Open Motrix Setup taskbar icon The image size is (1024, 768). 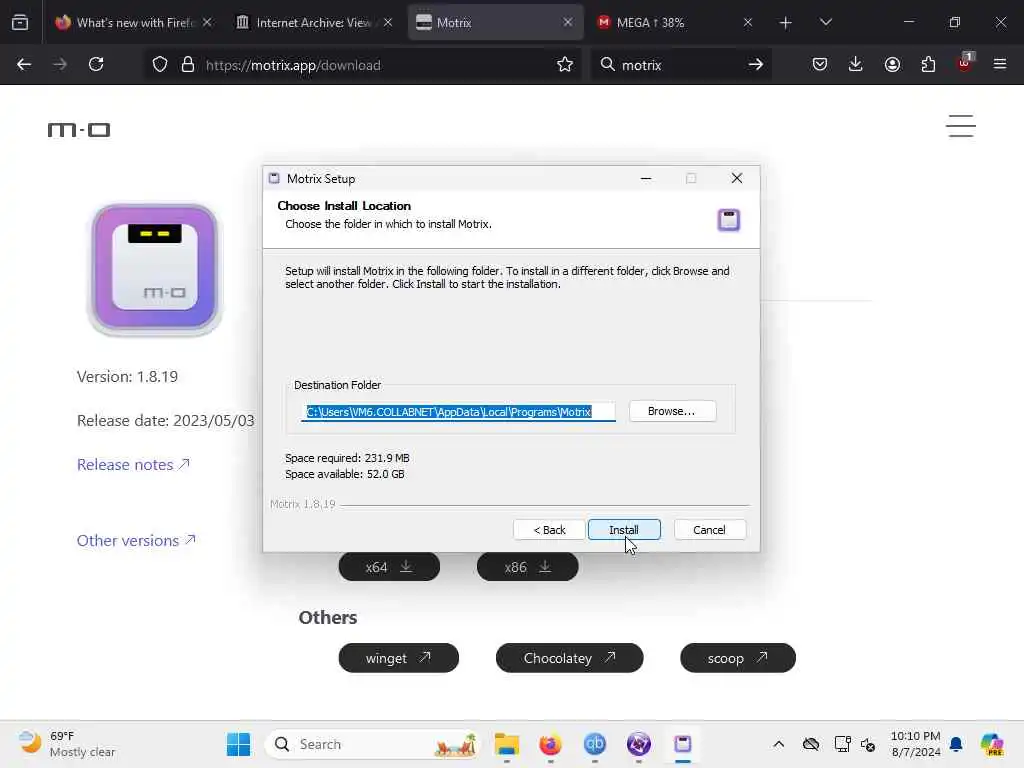pos(682,744)
